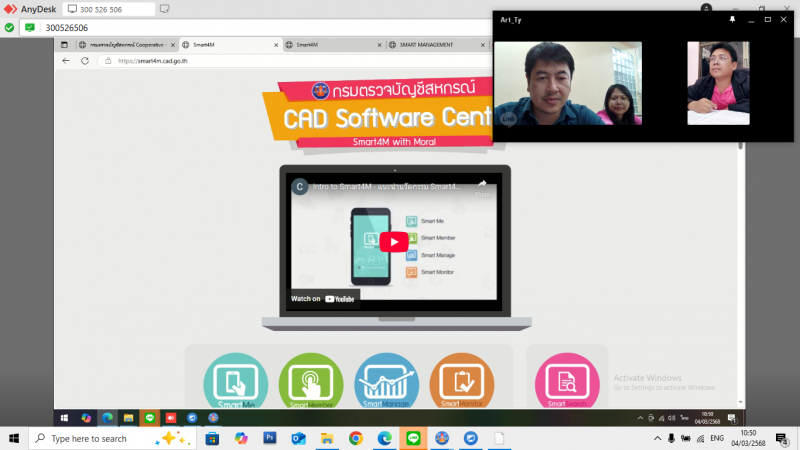Expand the remote system tray hidden icons
Screen dimensions: 800x450
pyautogui.click(x=640, y=418)
